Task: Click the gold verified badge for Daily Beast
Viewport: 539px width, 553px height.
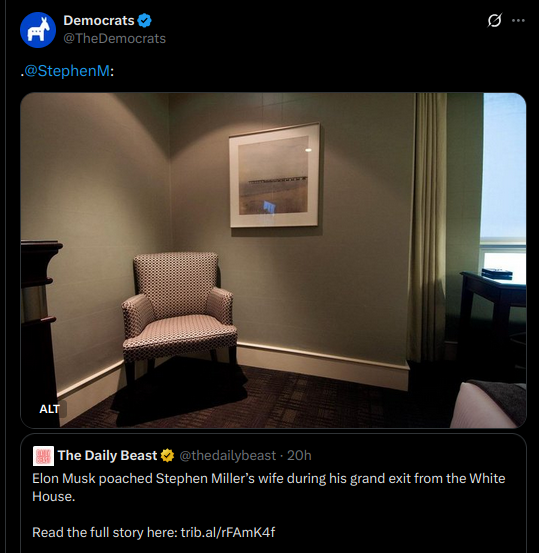Action: pos(167,455)
